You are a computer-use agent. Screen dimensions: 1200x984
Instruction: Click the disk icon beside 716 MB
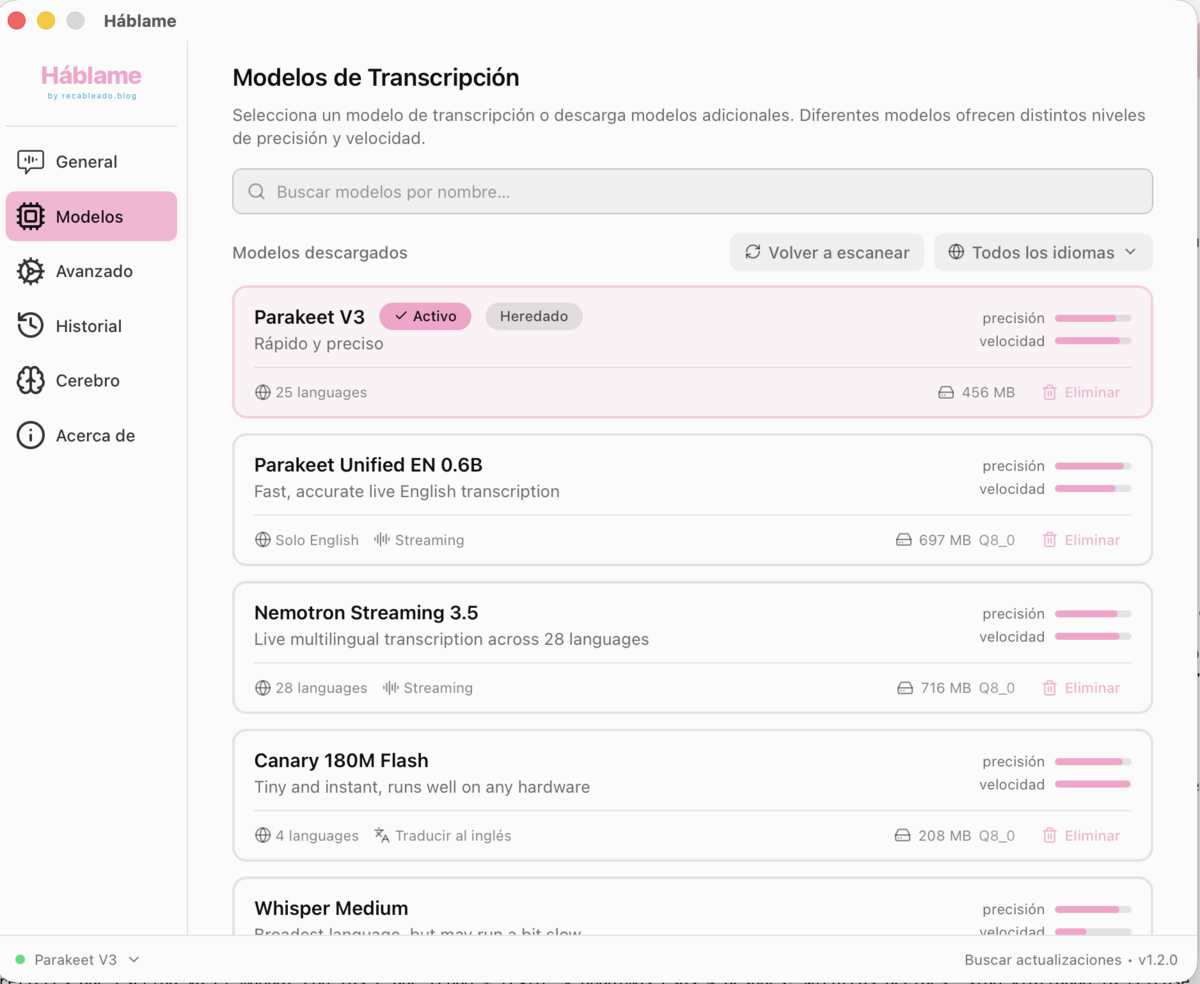[905, 688]
